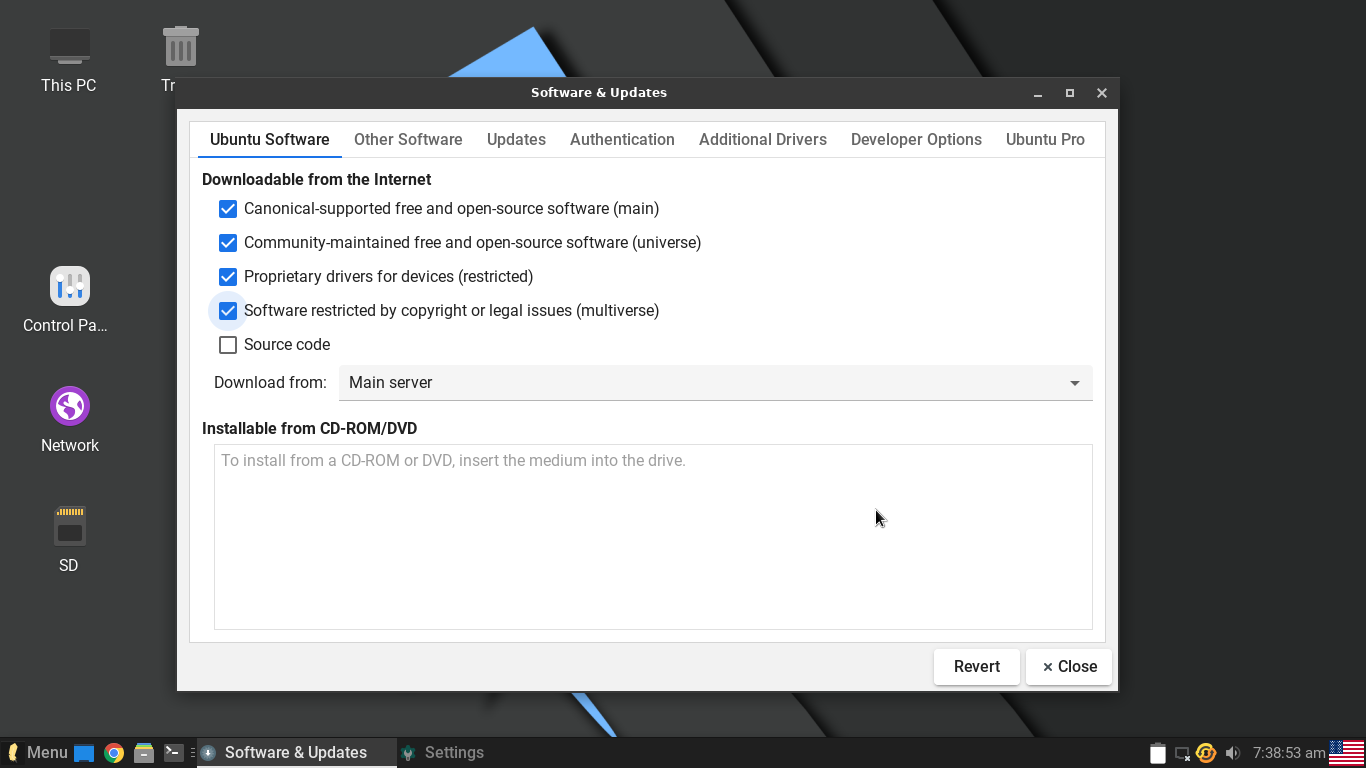Image resolution: width=1366 pixels, height=768 pixels.
Task: Click the Revert button
Action: click(x=977, y=667)
